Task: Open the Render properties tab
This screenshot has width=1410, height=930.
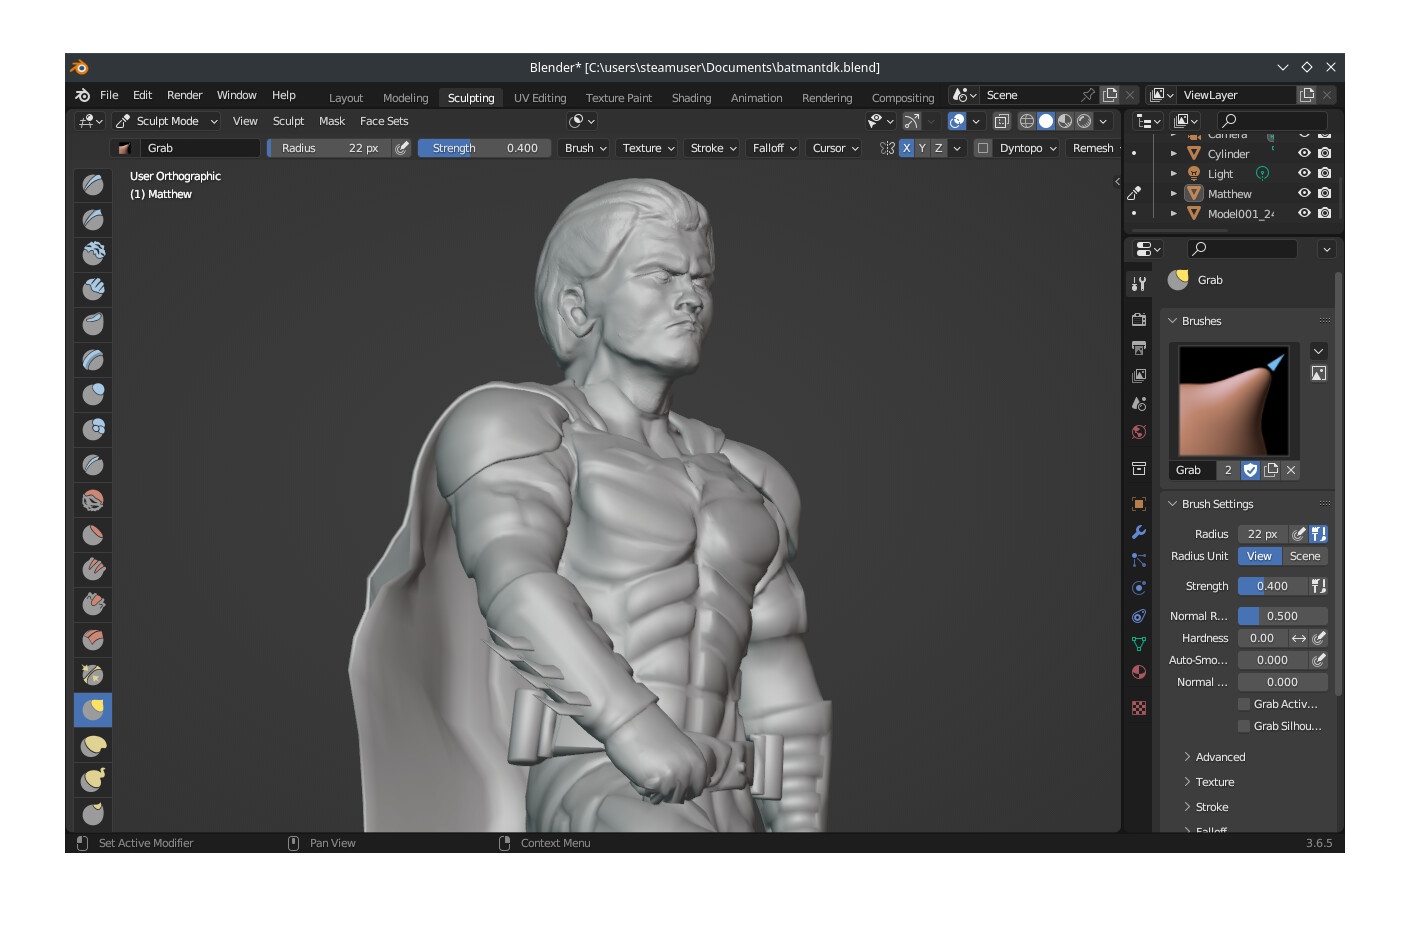Action: (1139, 320)
